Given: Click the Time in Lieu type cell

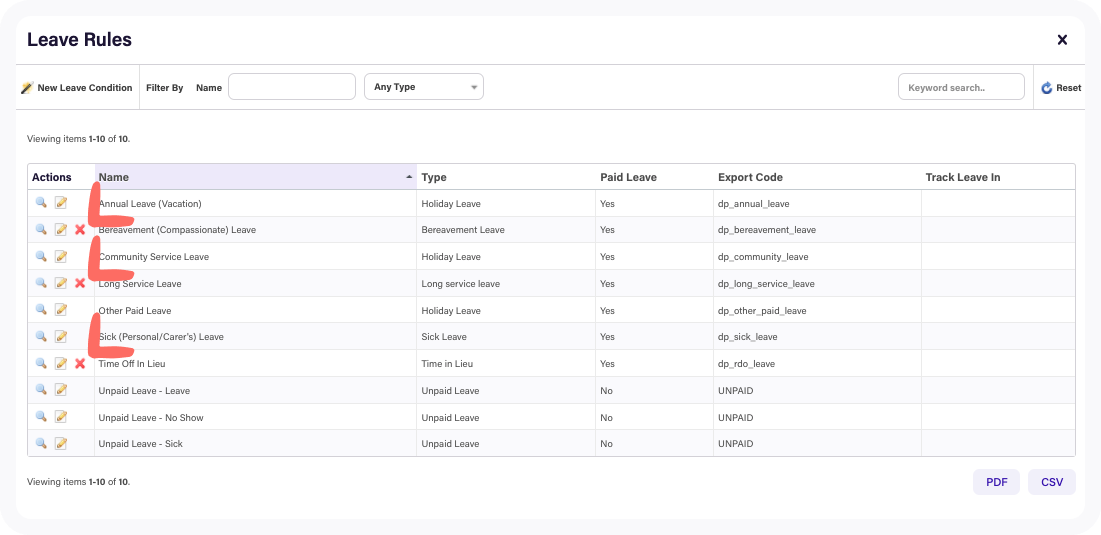Looking at the screenshot, I should pos(506,364).
